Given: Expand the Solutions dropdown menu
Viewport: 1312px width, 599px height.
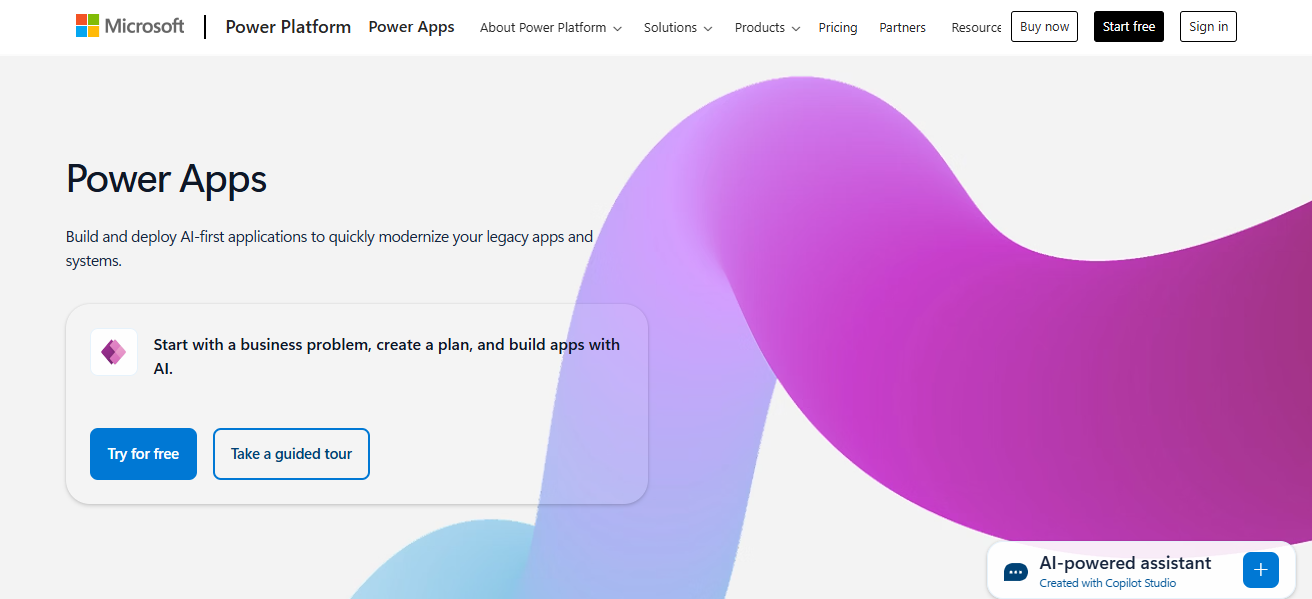Looking at the screenshot, I should coord(678,28).
